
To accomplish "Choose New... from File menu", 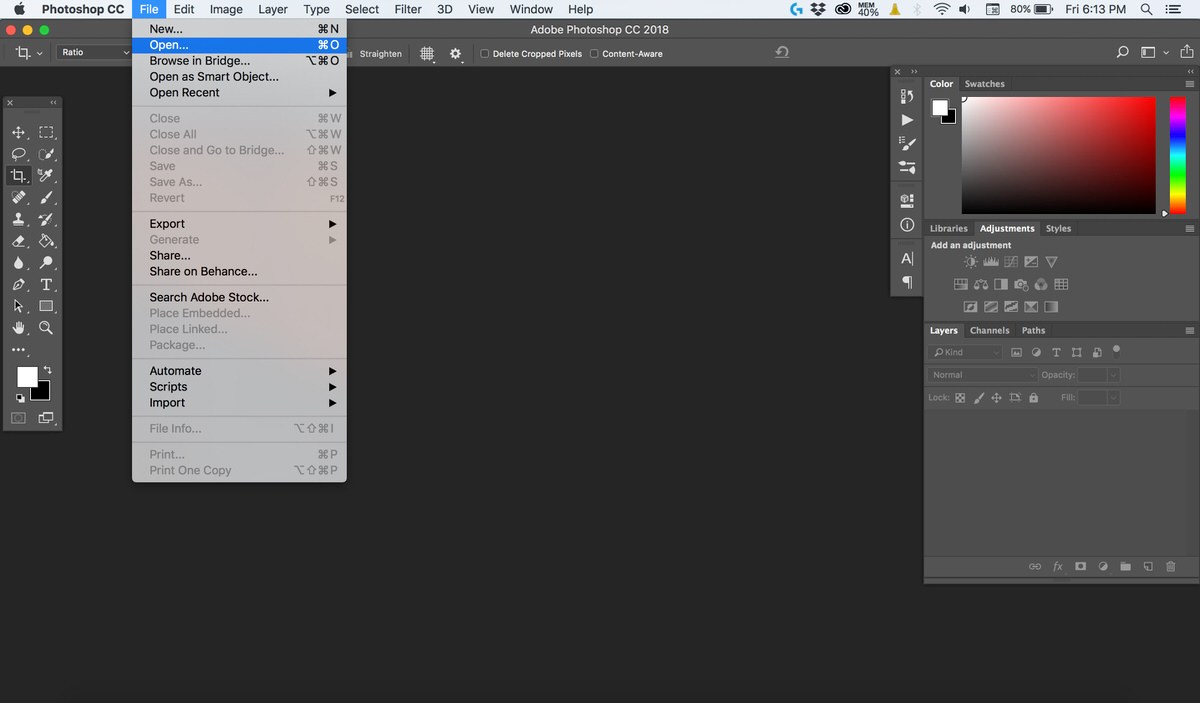I will pos(240,29).
